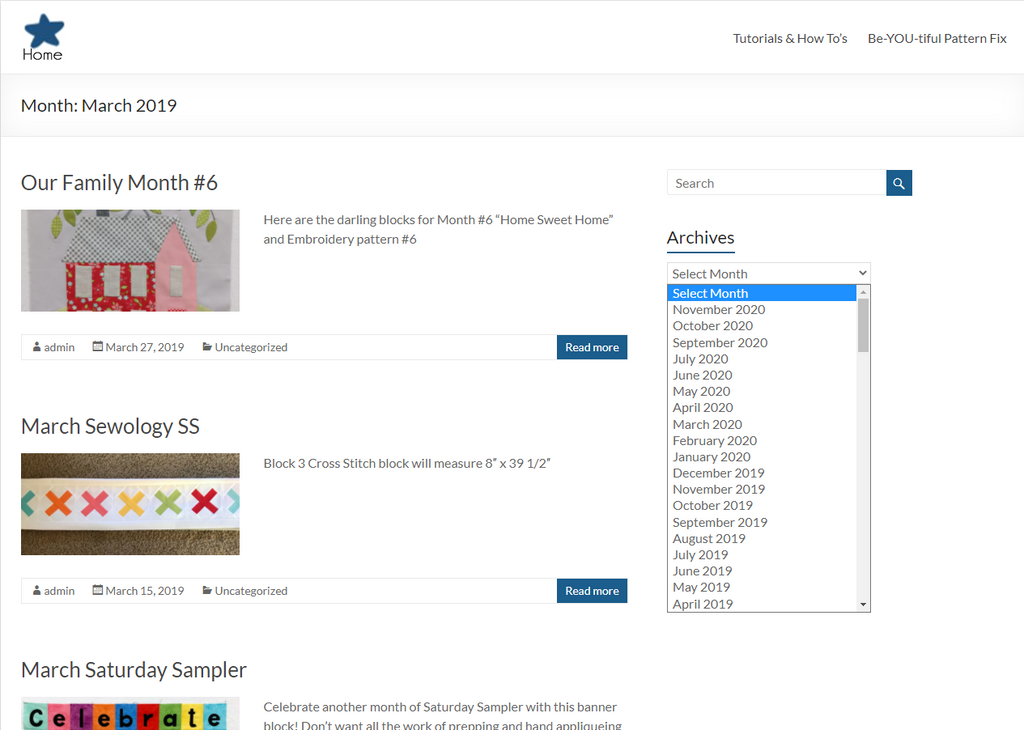1024x730 pixels.
Task: Click the Uncategorized link under Our Family Month #6
Action: 251,347
